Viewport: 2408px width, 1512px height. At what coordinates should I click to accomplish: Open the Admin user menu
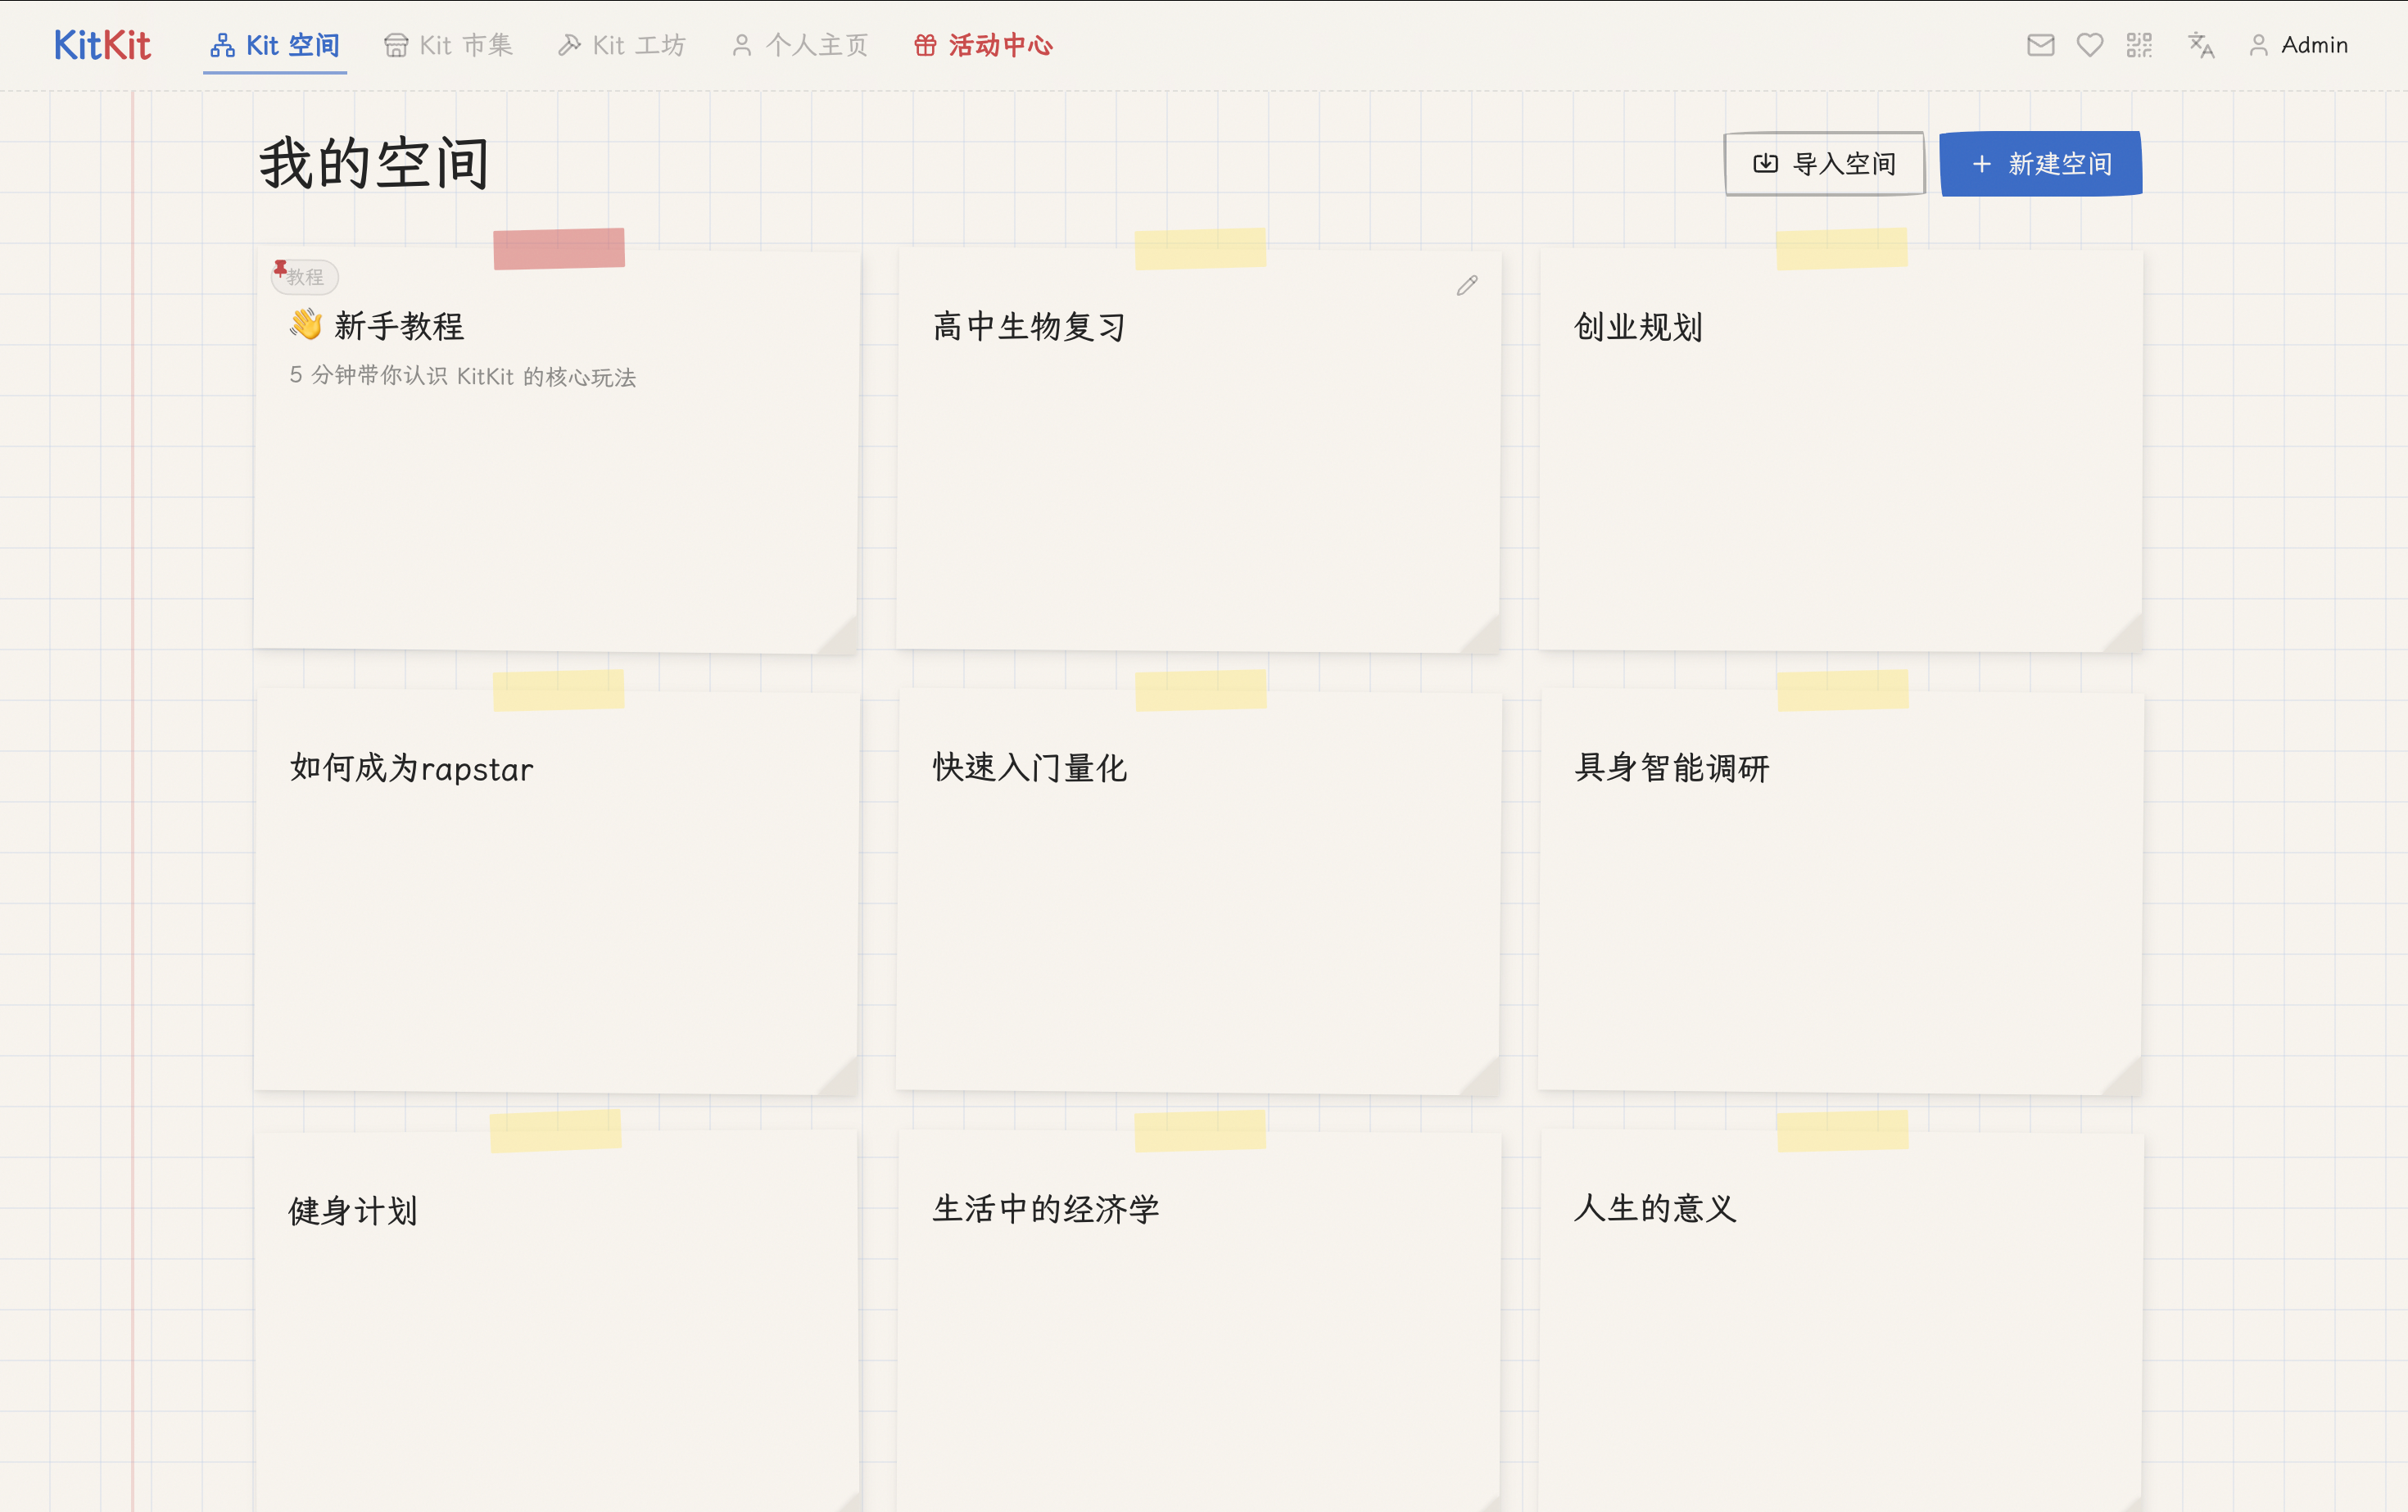[2298, 45]
